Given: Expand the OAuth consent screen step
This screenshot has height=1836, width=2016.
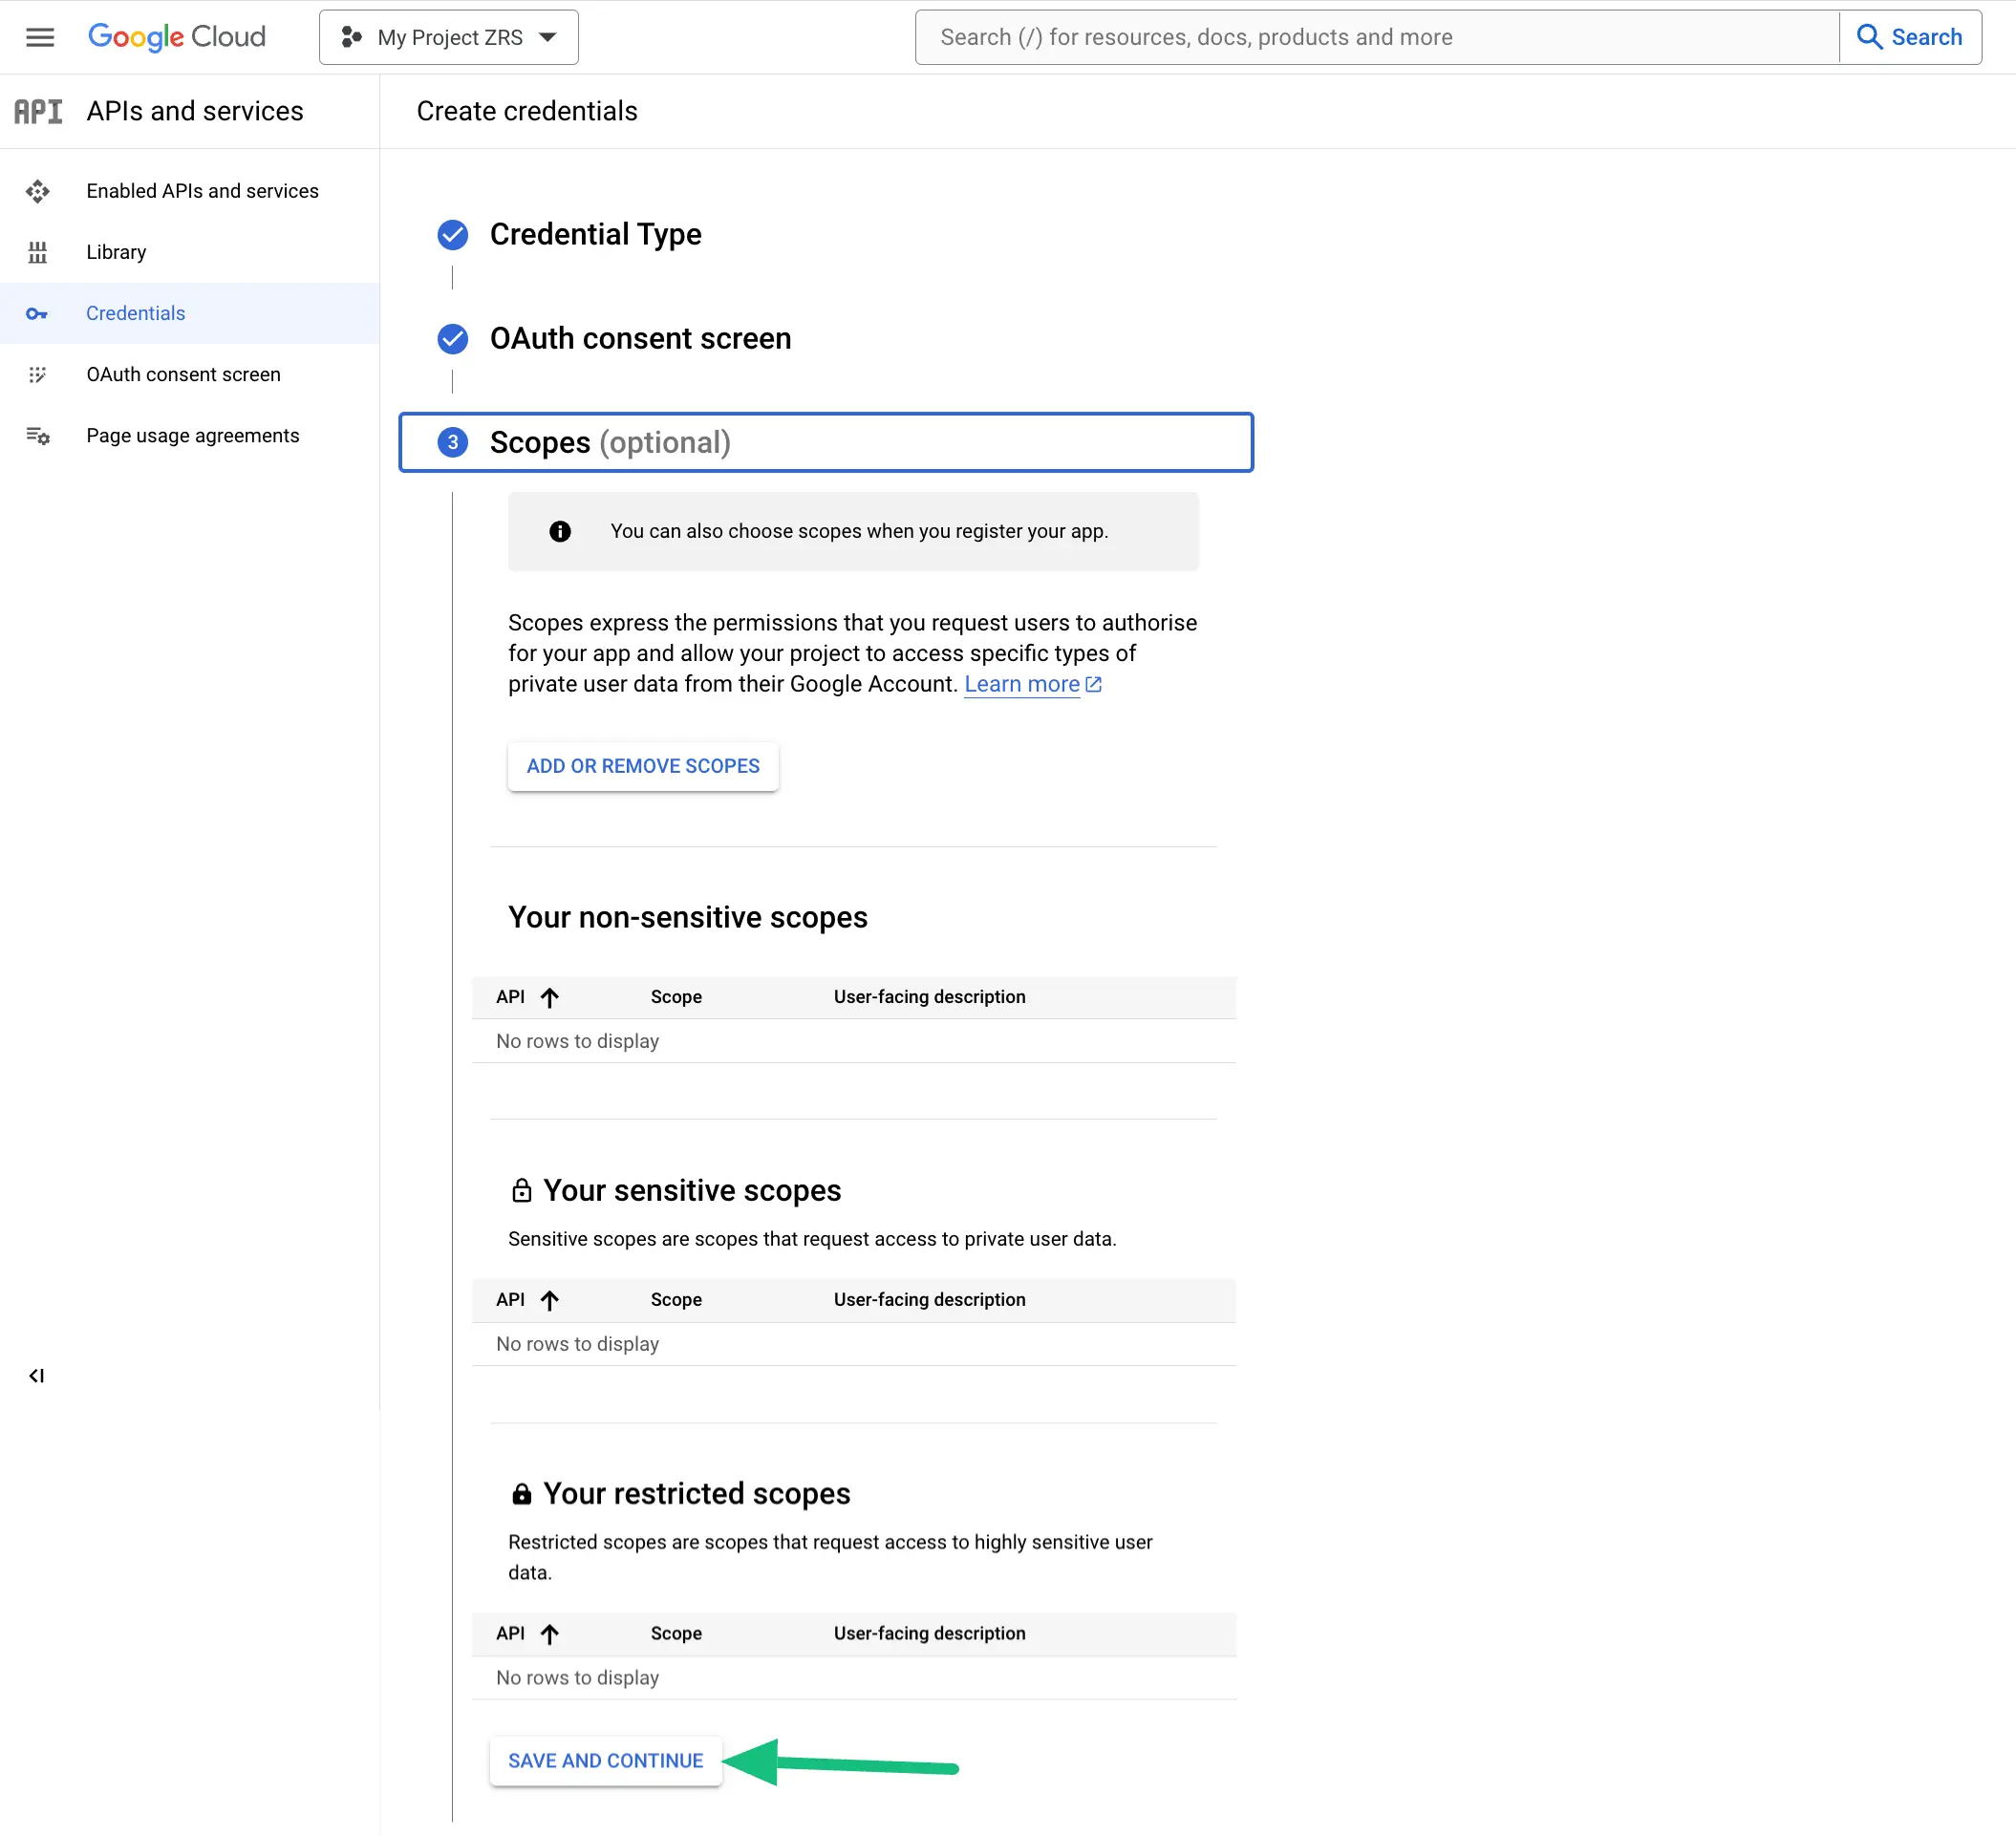Looking at the screenshot, I should click(640, 339).
